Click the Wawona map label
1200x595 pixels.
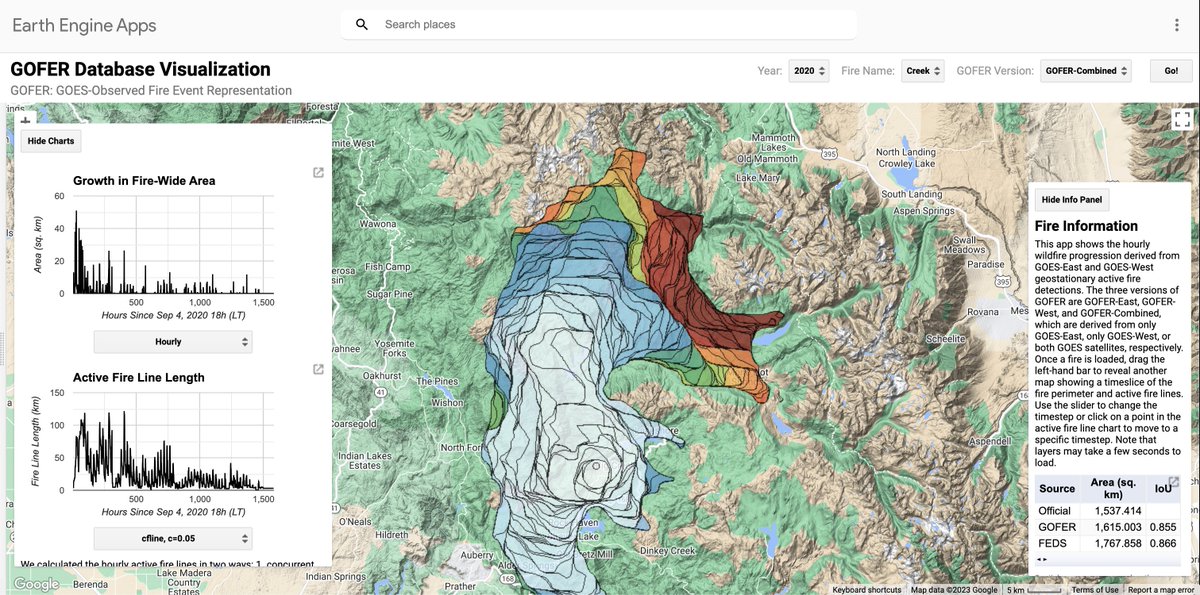click(378, 224)
